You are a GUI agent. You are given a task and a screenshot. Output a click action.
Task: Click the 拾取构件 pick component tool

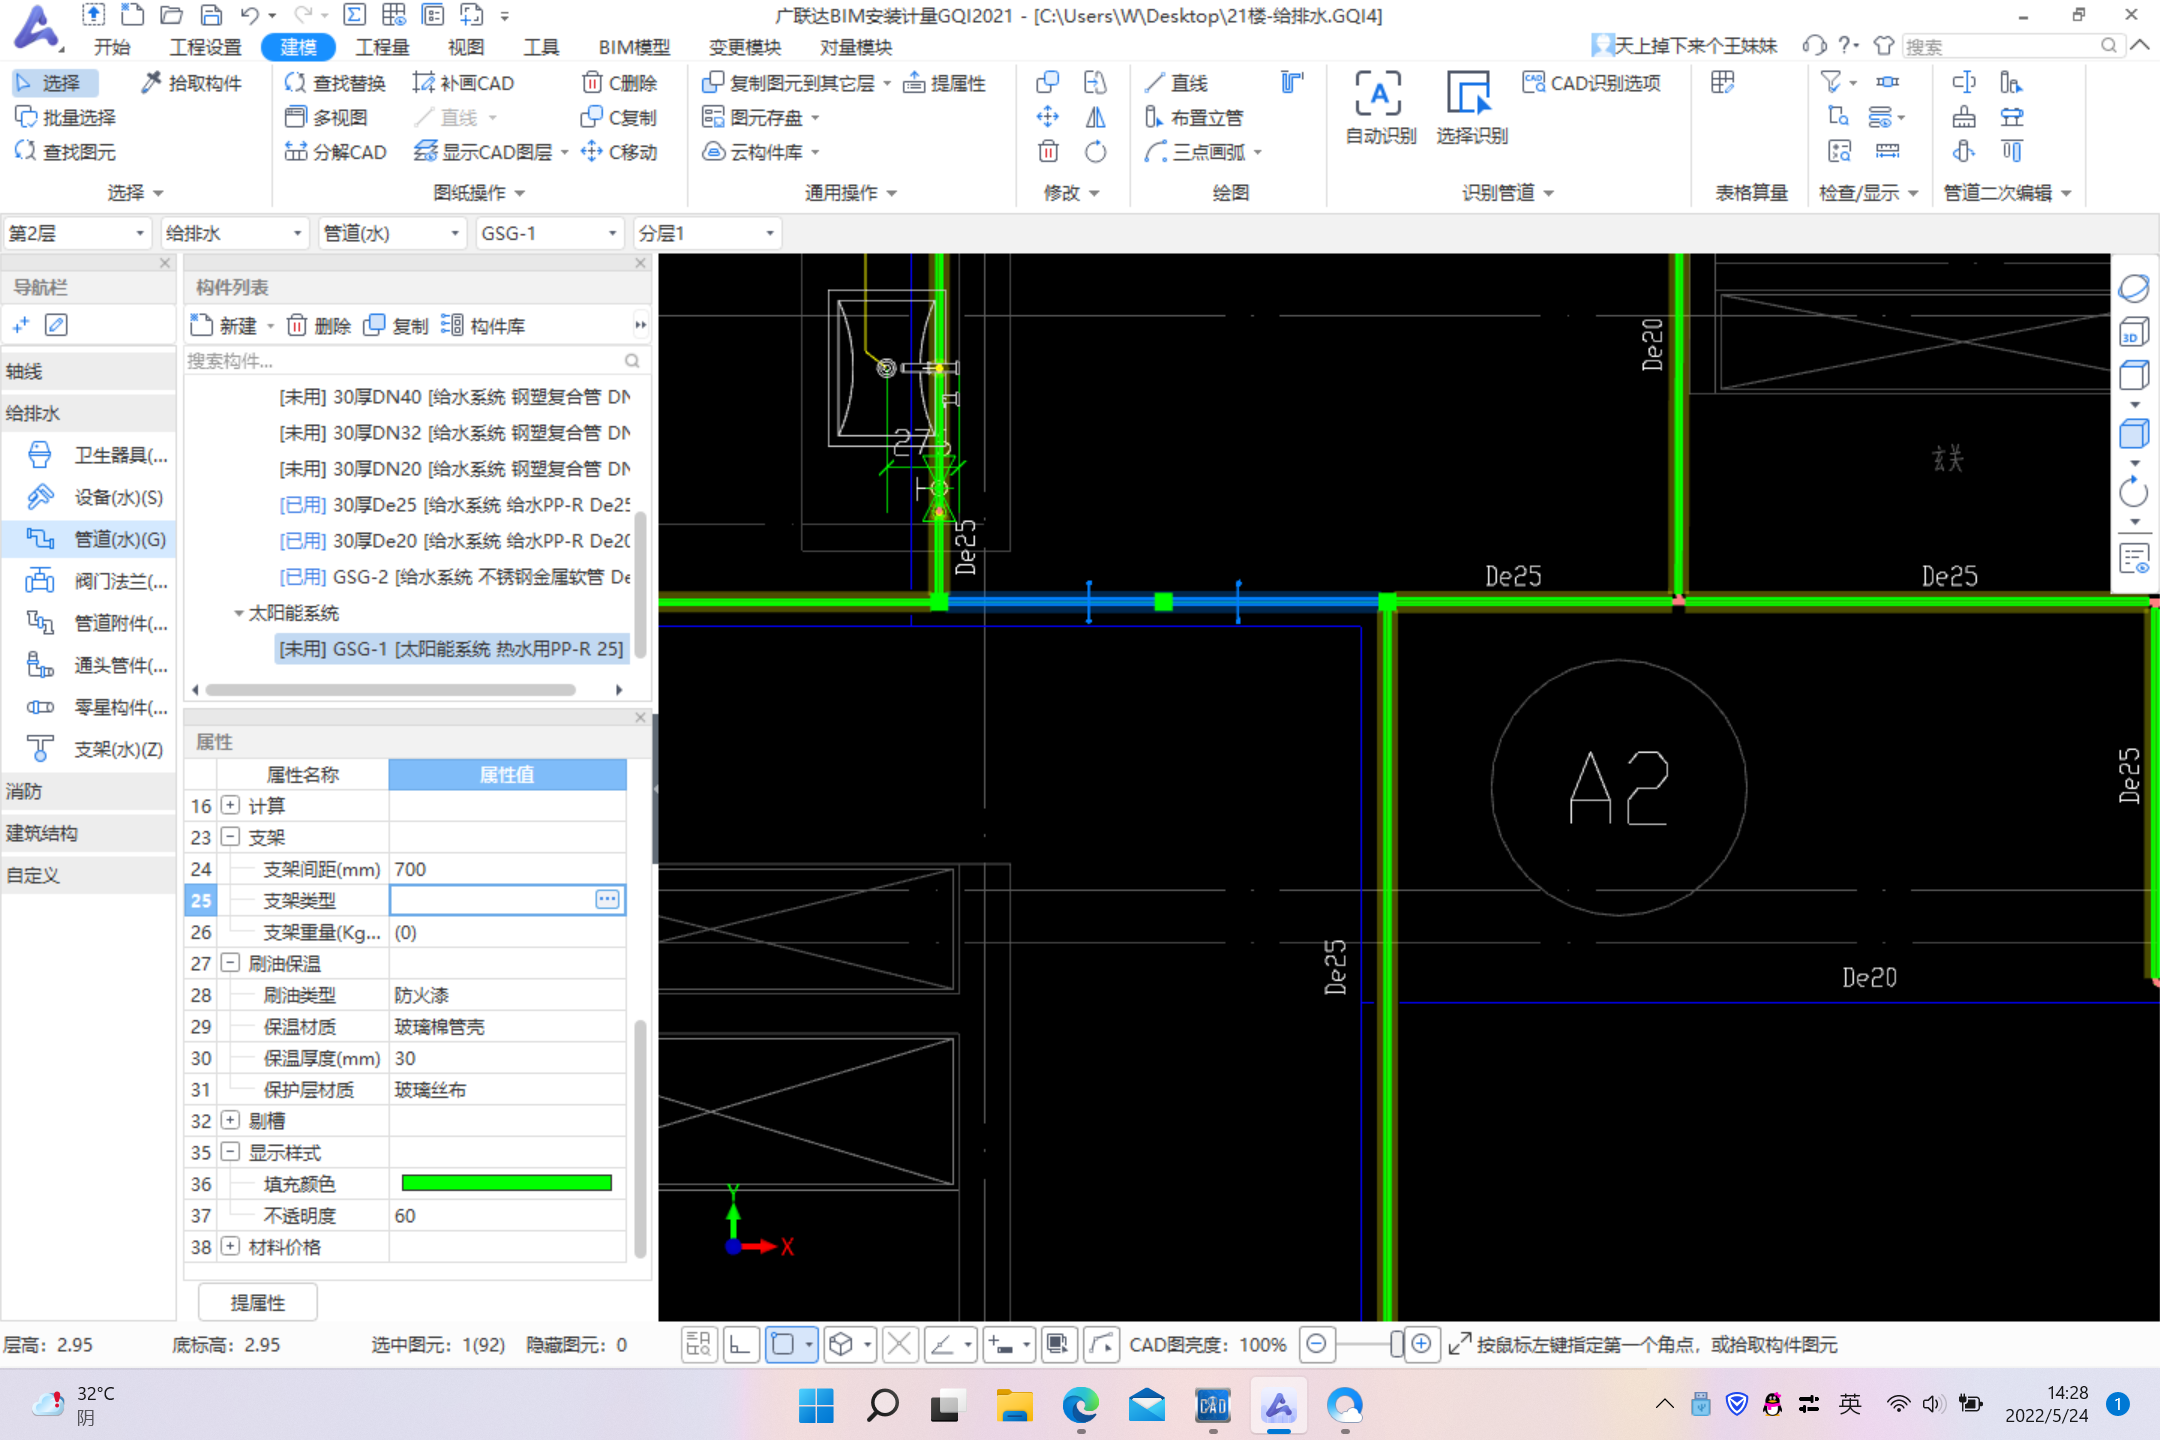pyautogui.click(x=191, y=83)
